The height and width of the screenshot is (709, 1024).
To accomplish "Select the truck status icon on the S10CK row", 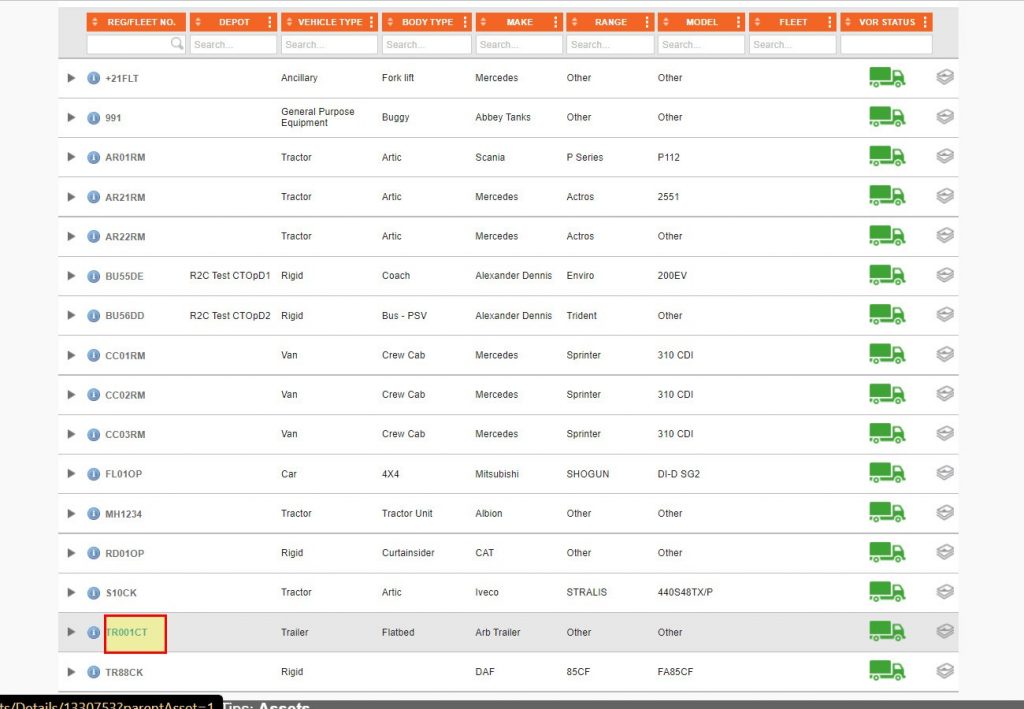I will pos(886,592).
